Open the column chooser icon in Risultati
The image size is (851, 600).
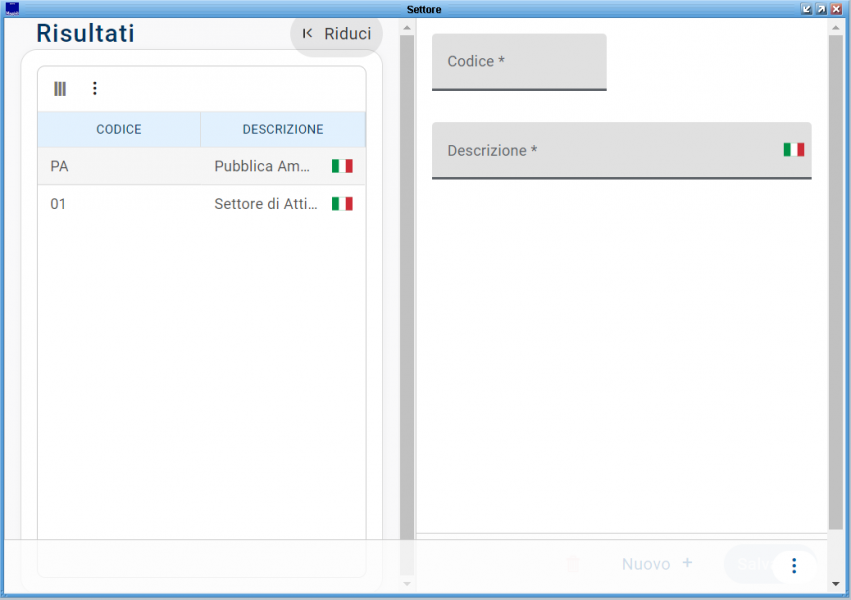tap(60, 88)
